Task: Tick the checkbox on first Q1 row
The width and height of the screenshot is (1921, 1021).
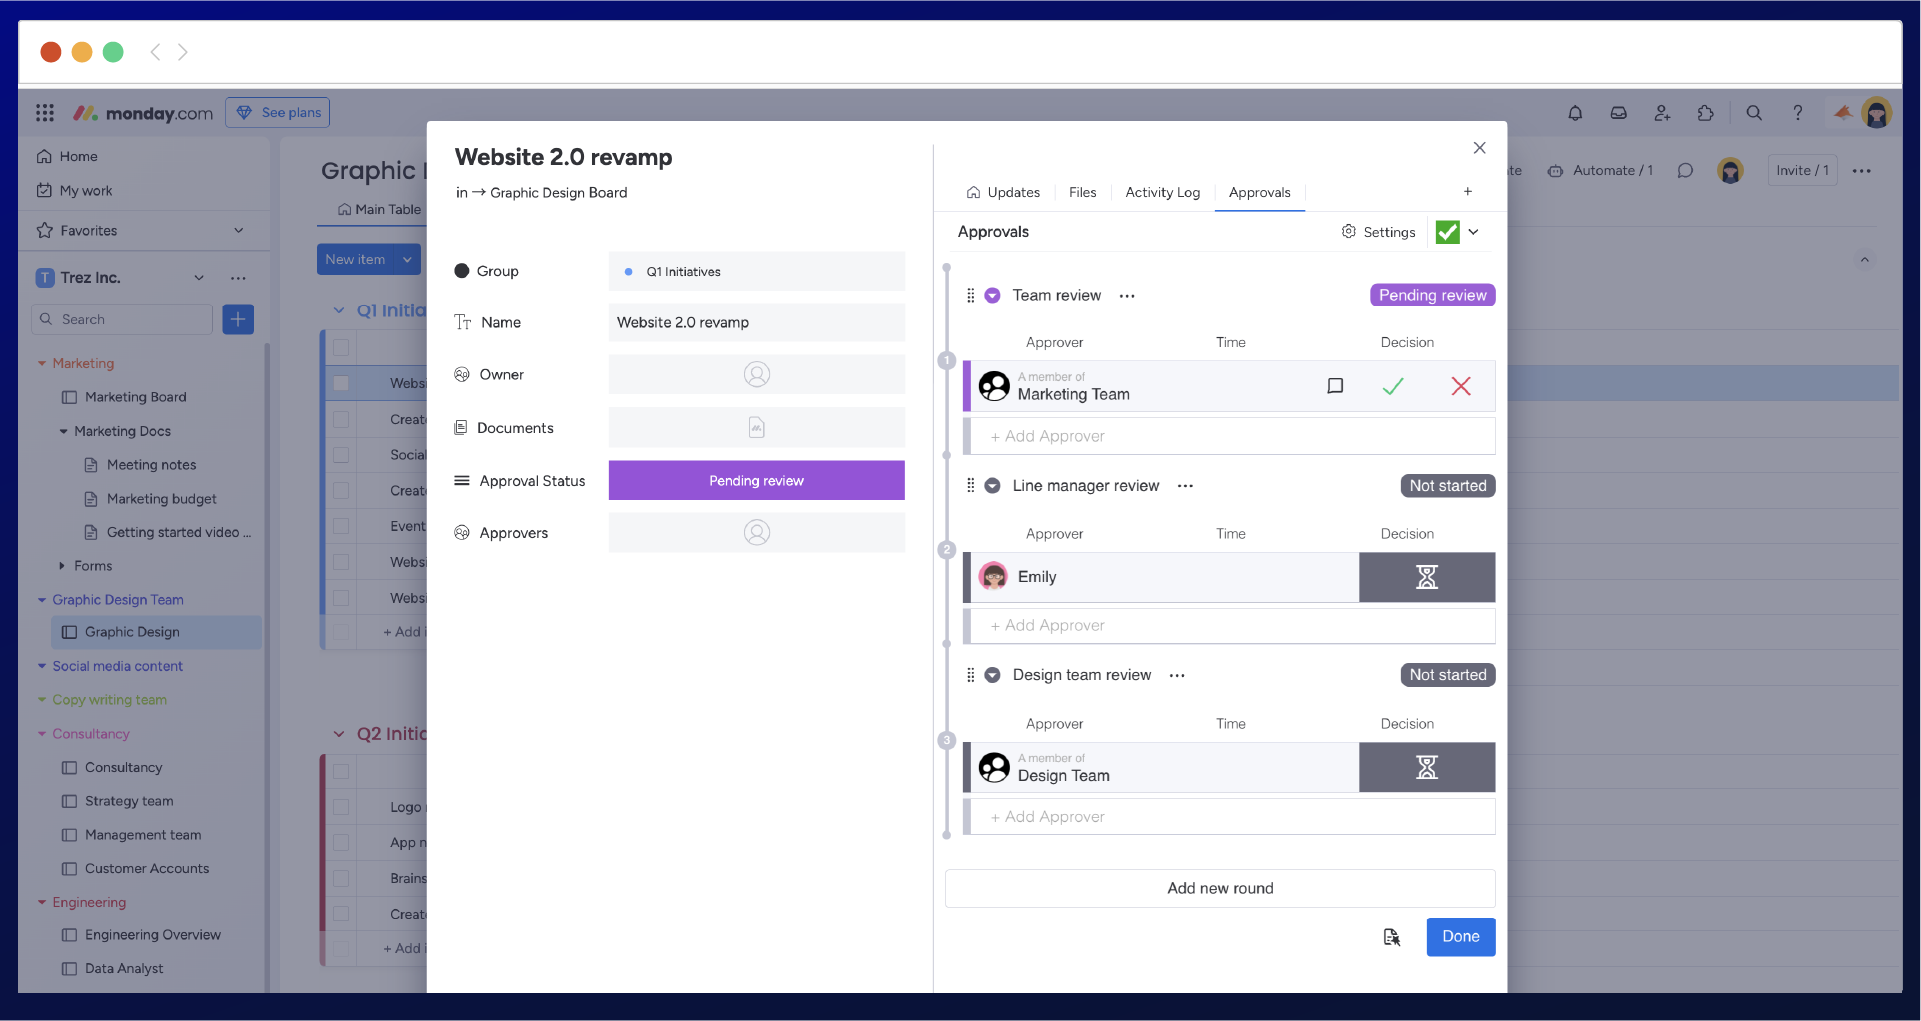Action: pyautogui.click(x=341, y=383)
